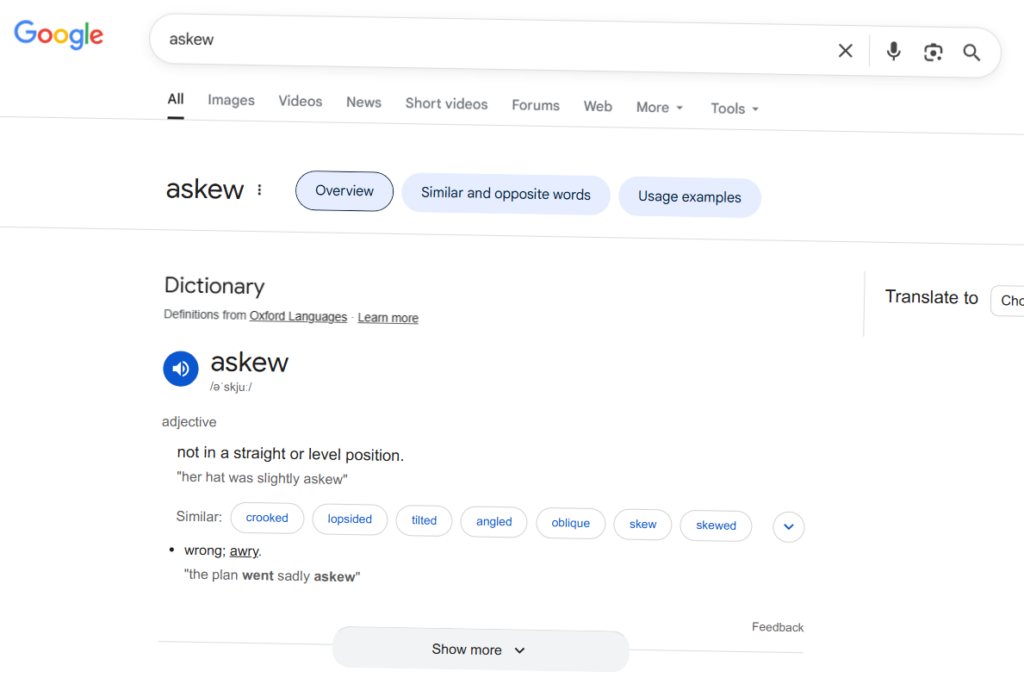This screenshot has width=1024, height=690.
Task: Switch to the Videos tab
Action: (x=300, y=101)
